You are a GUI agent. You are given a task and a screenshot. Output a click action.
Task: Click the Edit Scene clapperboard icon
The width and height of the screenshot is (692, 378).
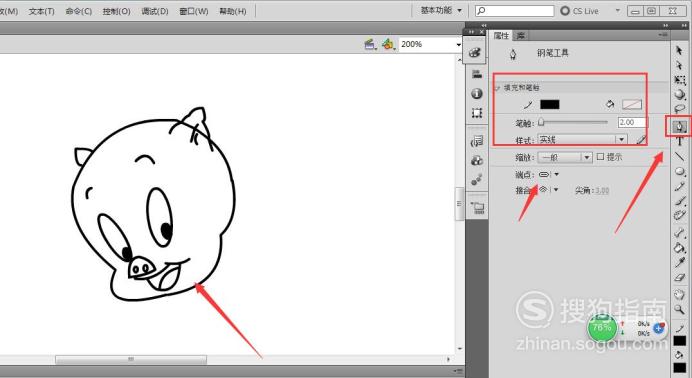point(370,45)
